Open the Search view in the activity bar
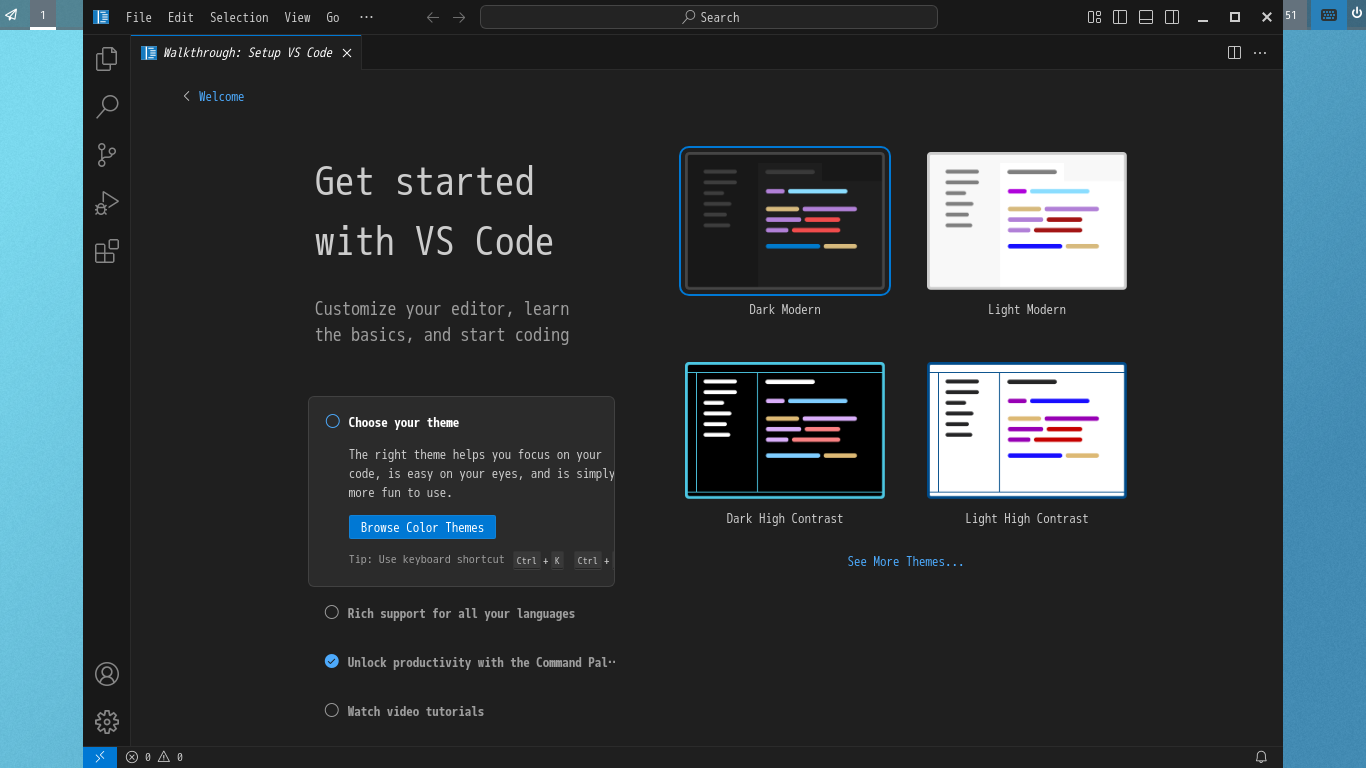The image size is (1366, 768). click(x=107, y=107)
